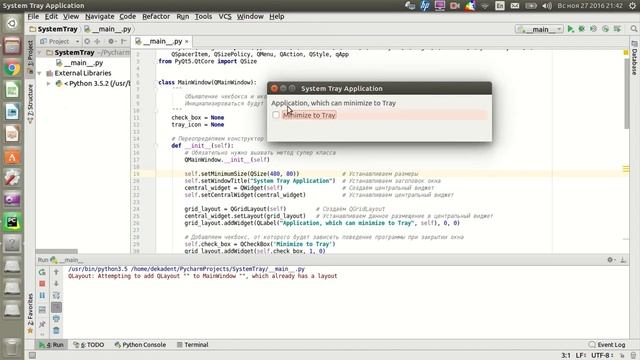Move up the stack trace arrow
This screenshot has height=360, width=640.
point(56,272)
